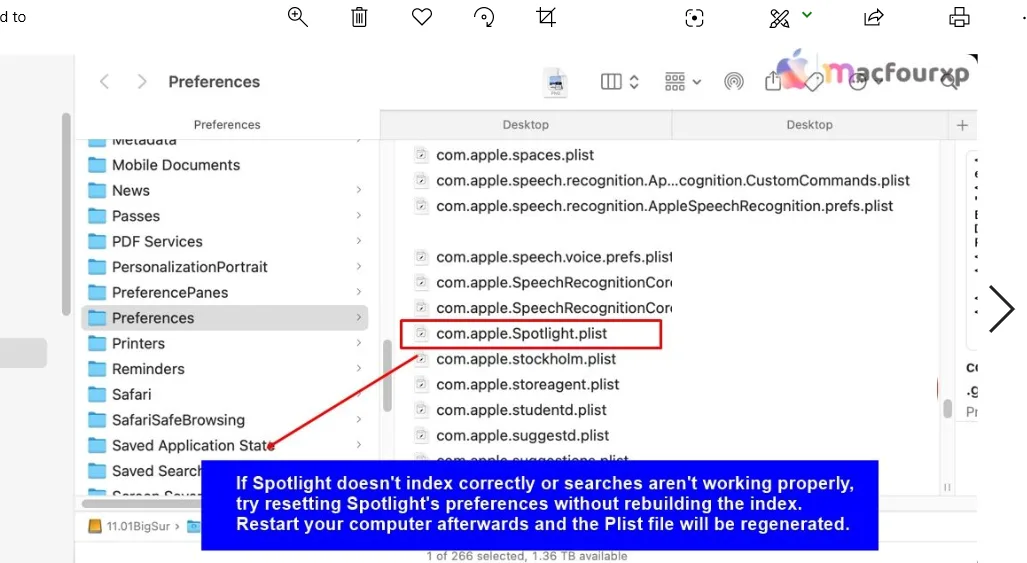
Task: Click the visual search scan icon
Action: point(694,18)
